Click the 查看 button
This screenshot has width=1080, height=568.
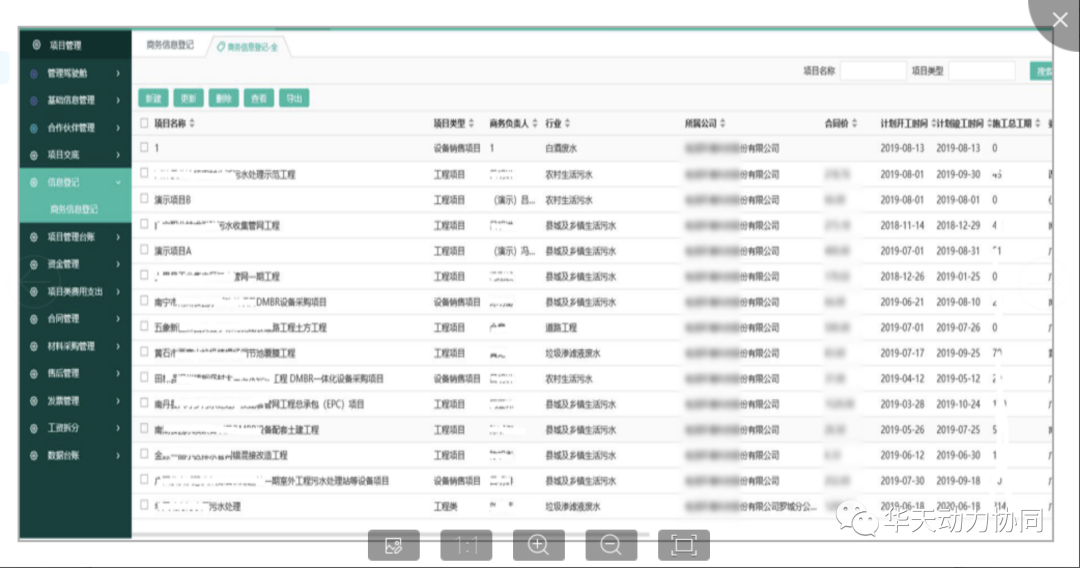pyautogui.click(x=259, y=98)
